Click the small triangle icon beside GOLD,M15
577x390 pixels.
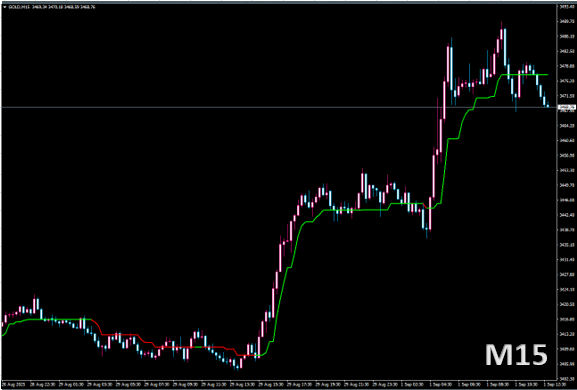pyautogui.click(x=4, y=7)
